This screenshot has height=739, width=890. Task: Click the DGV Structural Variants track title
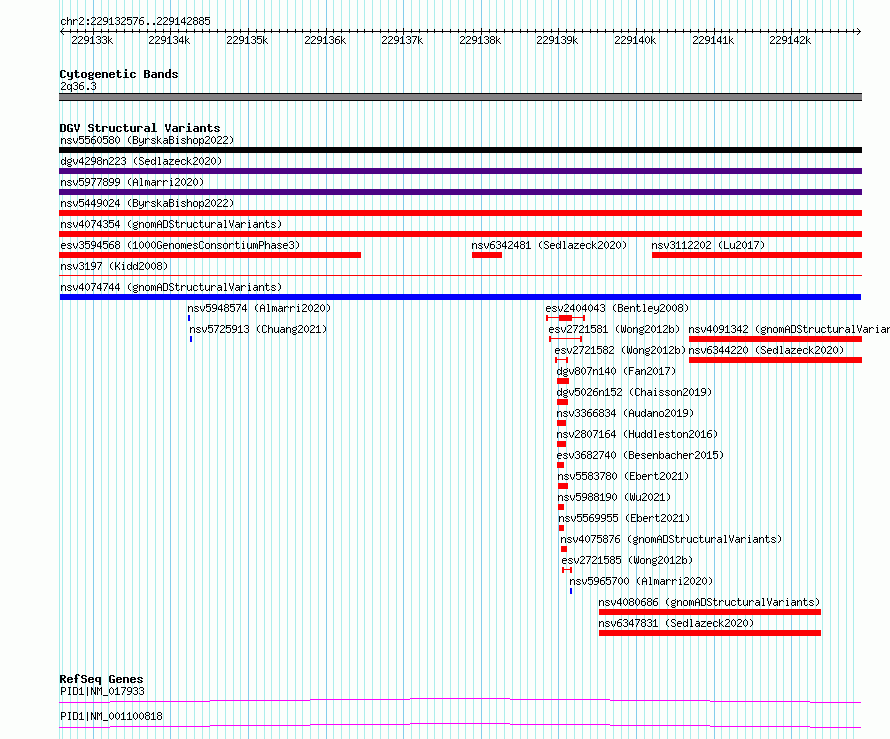(x=140, y=128)
